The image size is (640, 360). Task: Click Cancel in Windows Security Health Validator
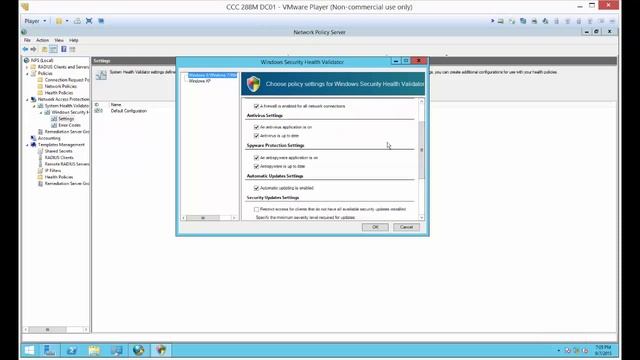406,227
